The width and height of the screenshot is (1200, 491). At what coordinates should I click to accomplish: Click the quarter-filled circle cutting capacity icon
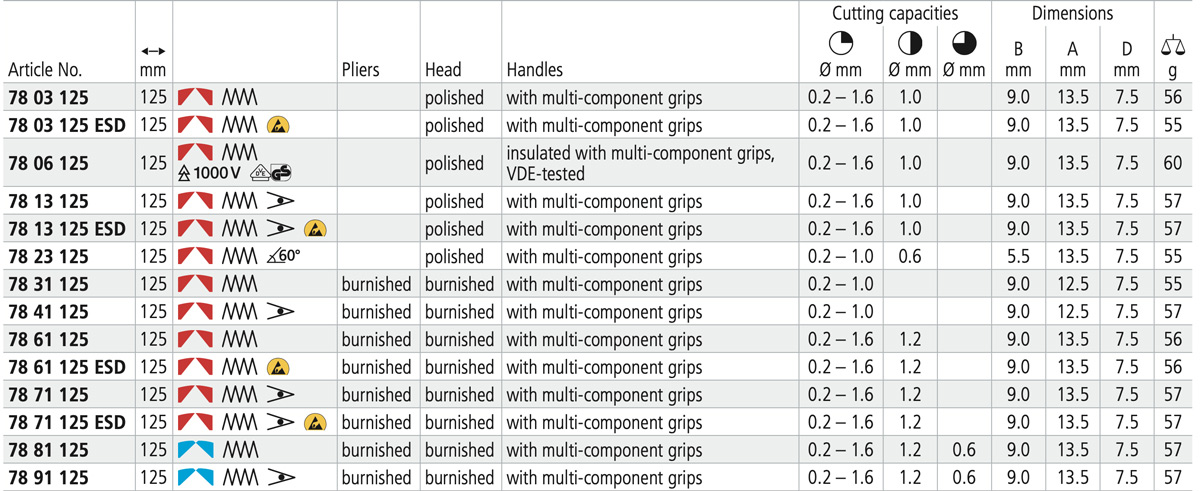click(x=840, y=45)
